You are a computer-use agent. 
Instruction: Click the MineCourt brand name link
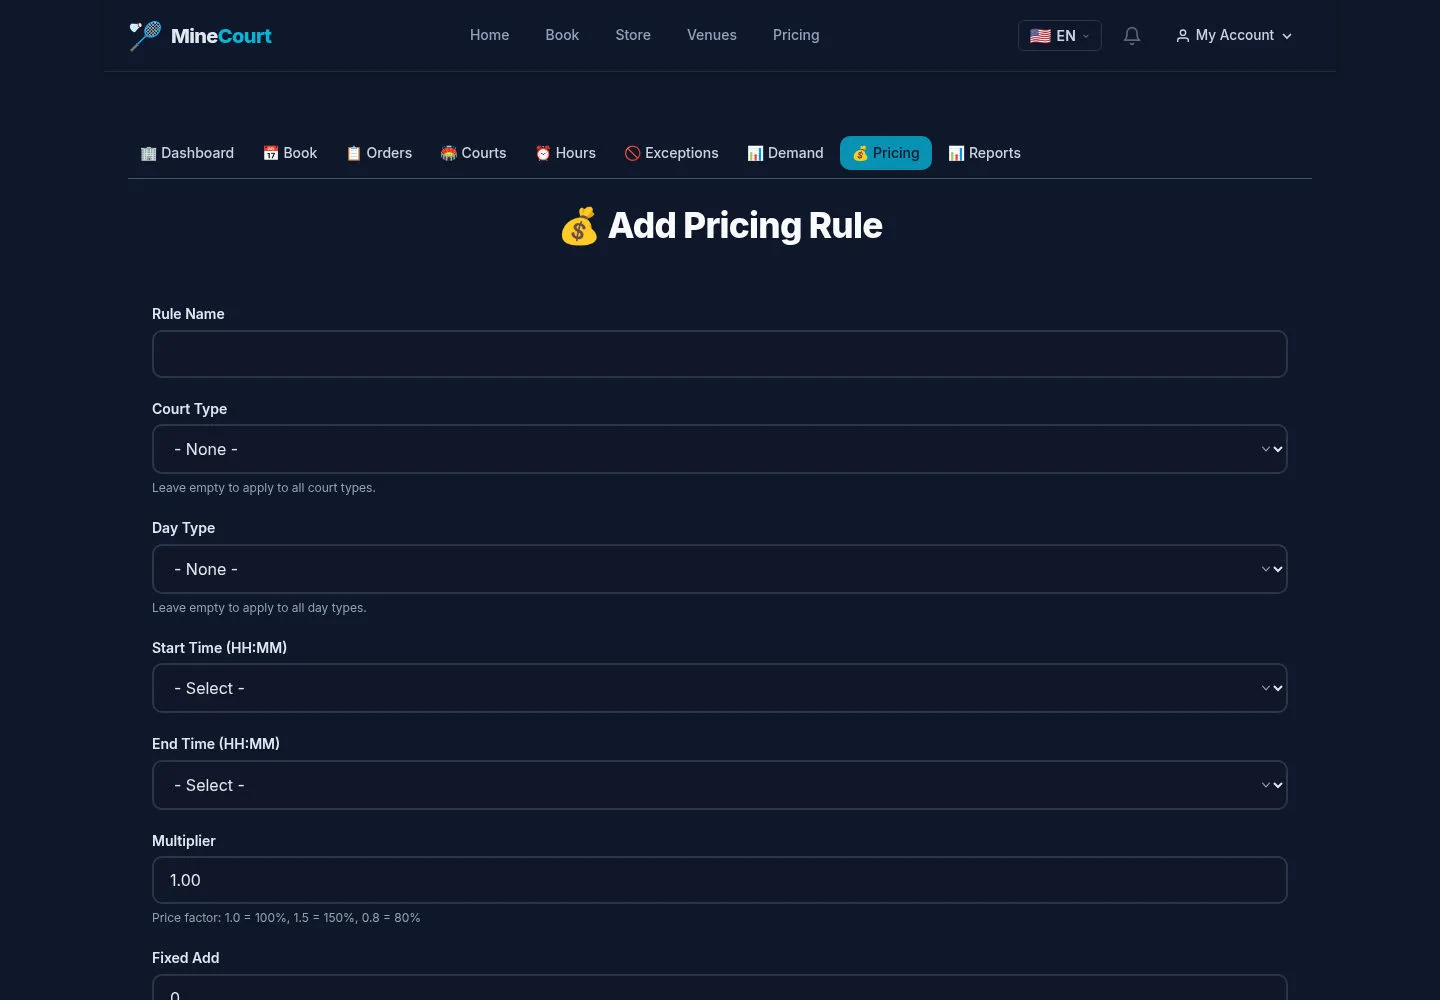coord(221,36)
